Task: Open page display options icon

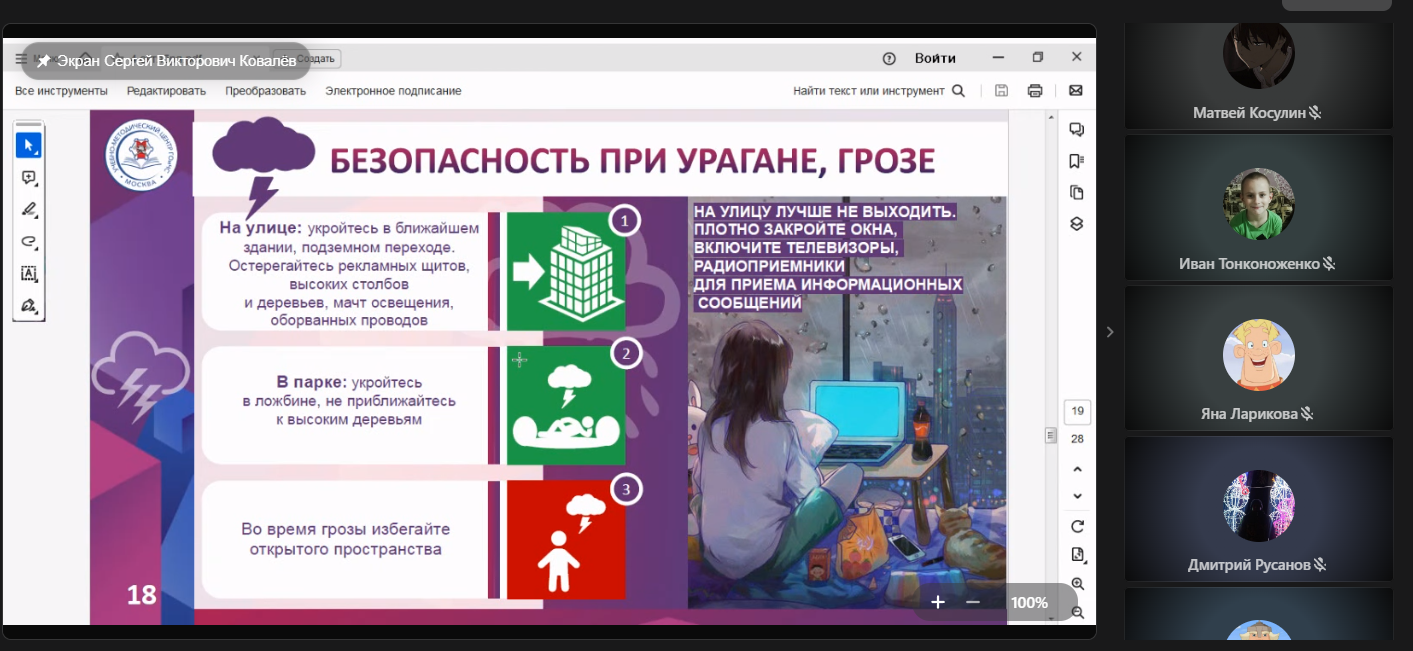Action: 1077,555
